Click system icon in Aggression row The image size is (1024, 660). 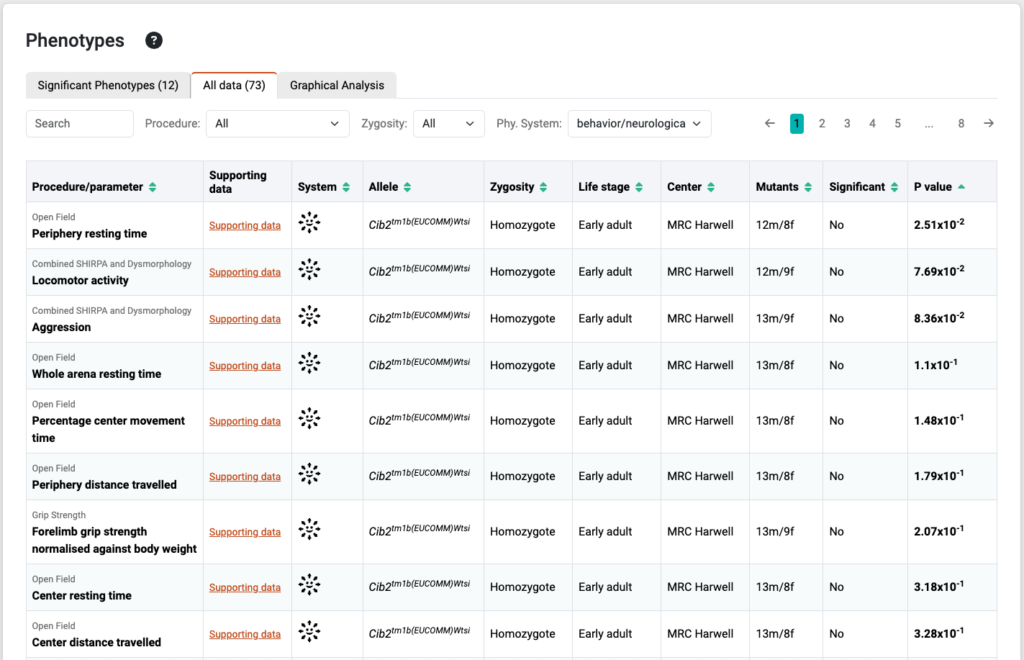click(x=309, y=317)
